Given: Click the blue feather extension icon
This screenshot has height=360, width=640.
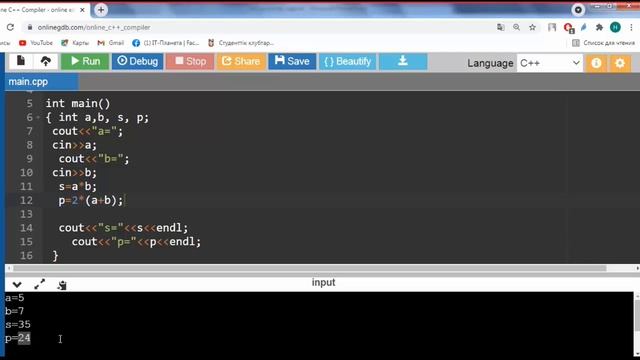Looking at the screenshot, I should (584, 27).
